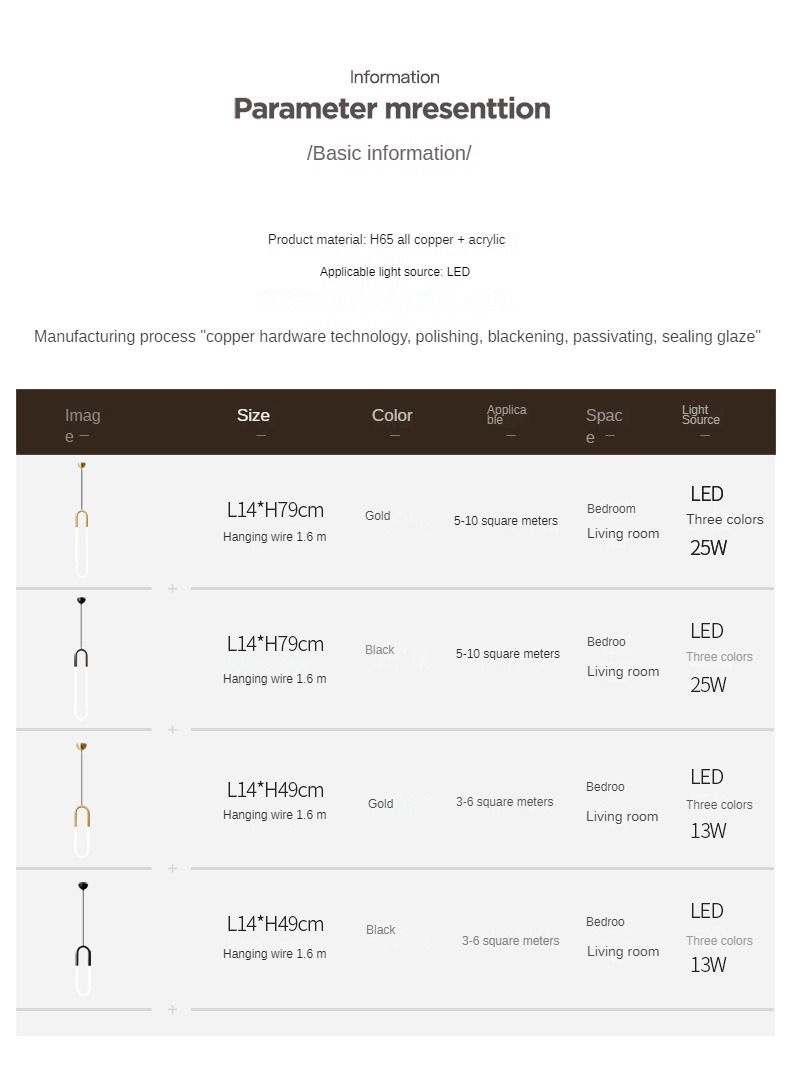
Task: Click the Manufacturing process description text
Action: [397, 337]
